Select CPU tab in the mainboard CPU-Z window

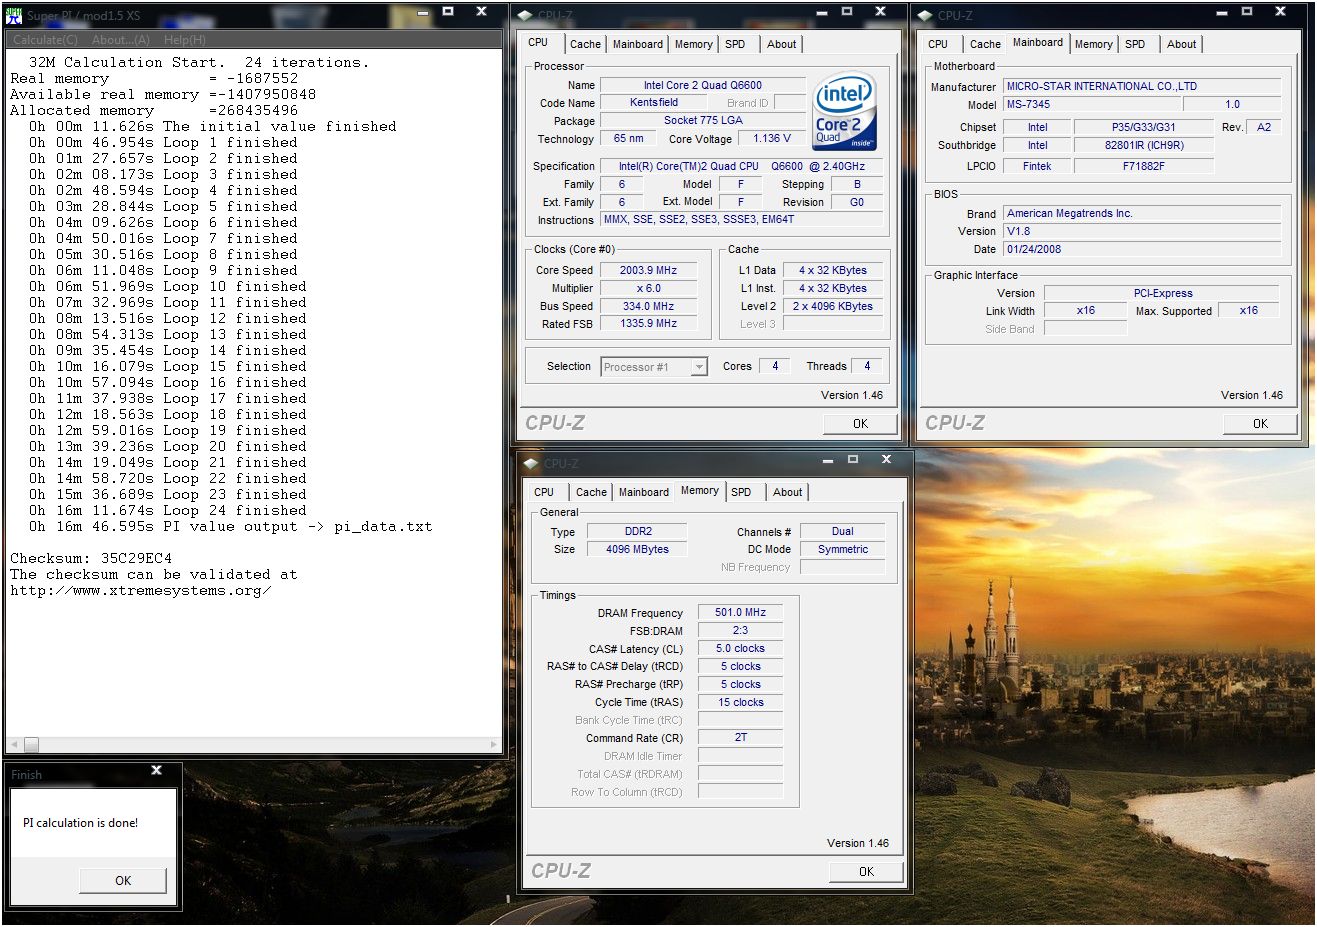[x=938, y=44]
